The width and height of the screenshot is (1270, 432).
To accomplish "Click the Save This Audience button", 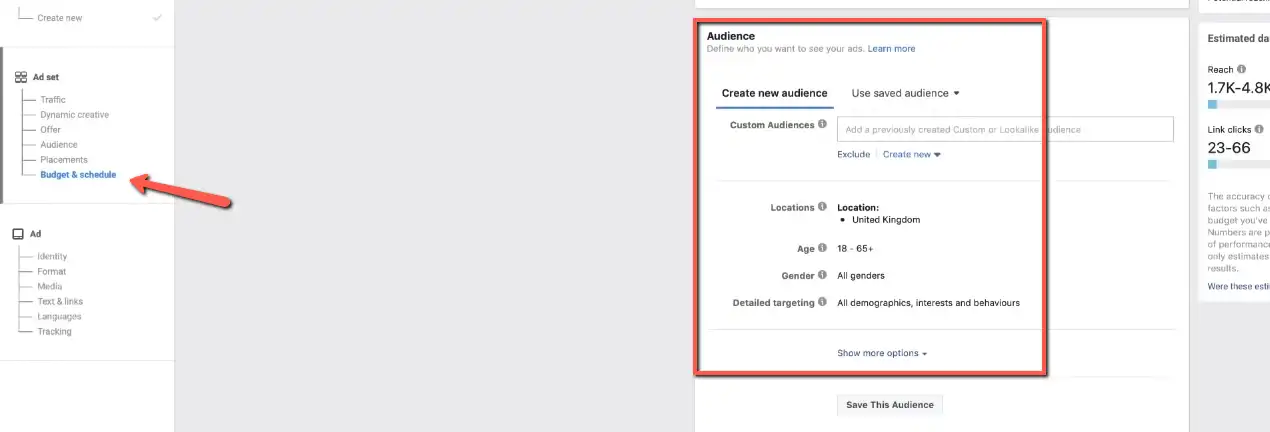I will click(x=889, y=405).
